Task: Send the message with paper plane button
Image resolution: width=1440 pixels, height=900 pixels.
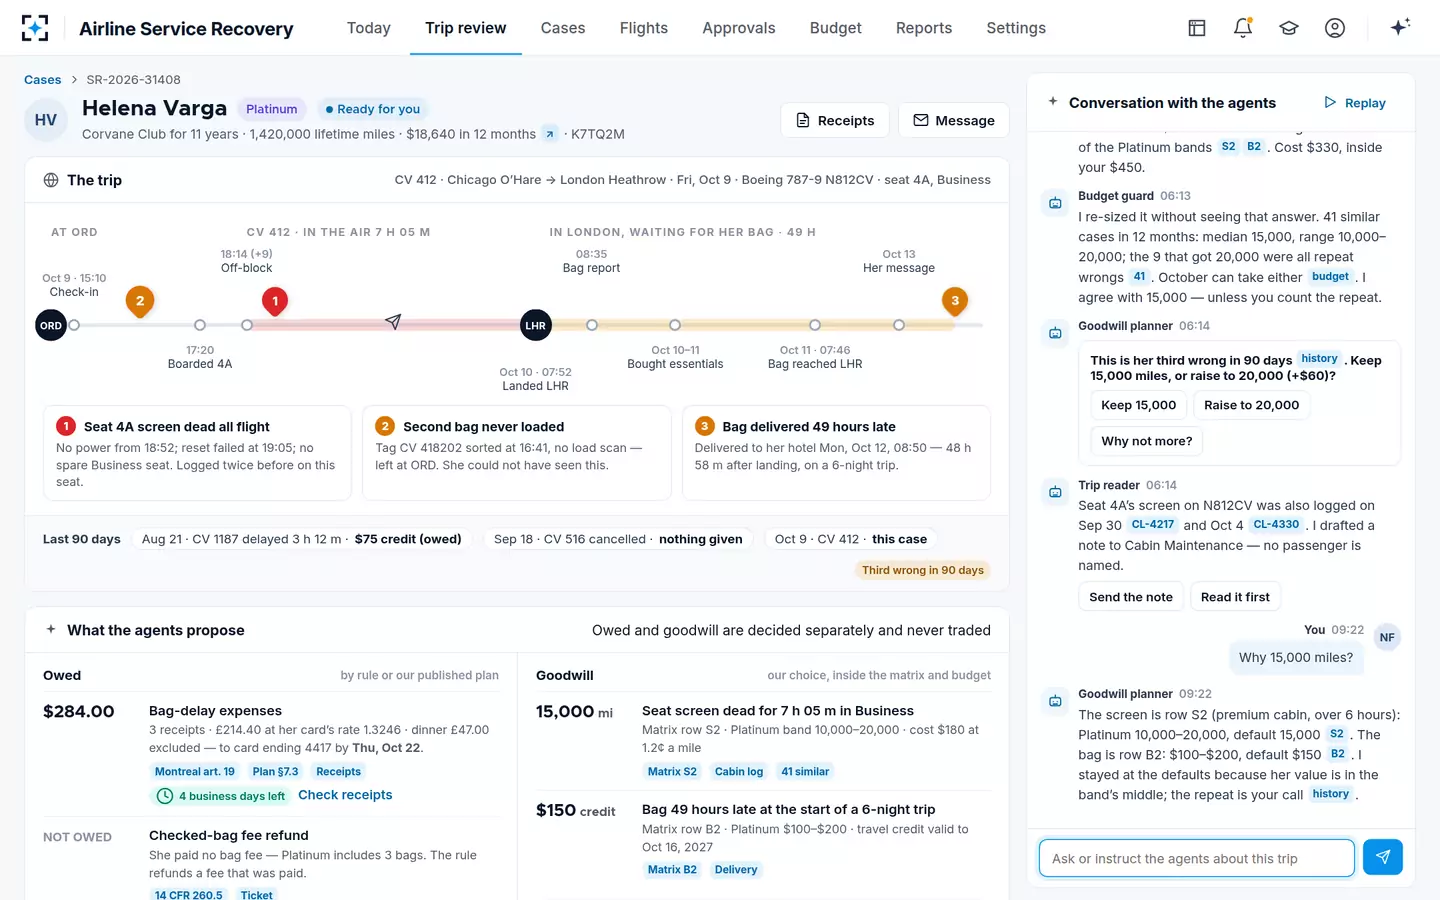Action: (x=1383, y=857)
